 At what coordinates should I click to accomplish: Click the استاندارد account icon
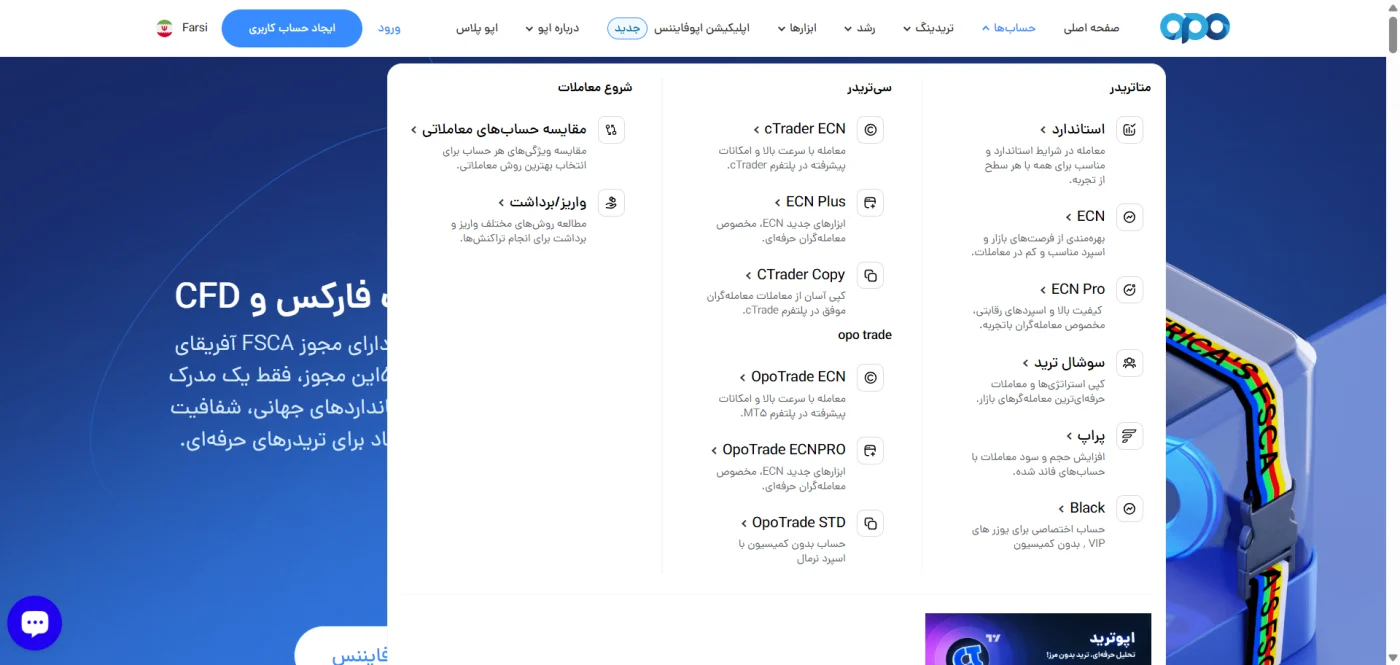click(x=1129, y=130)
